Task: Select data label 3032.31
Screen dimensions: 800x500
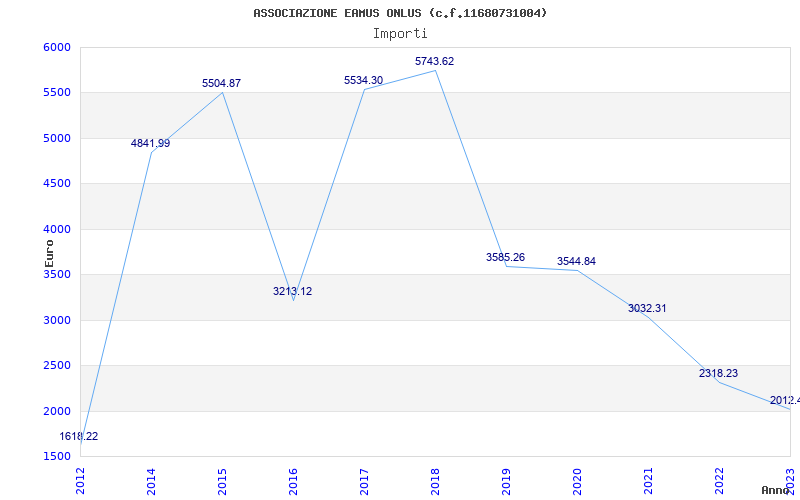Action: pyautogui.click(x=647, y=308)
